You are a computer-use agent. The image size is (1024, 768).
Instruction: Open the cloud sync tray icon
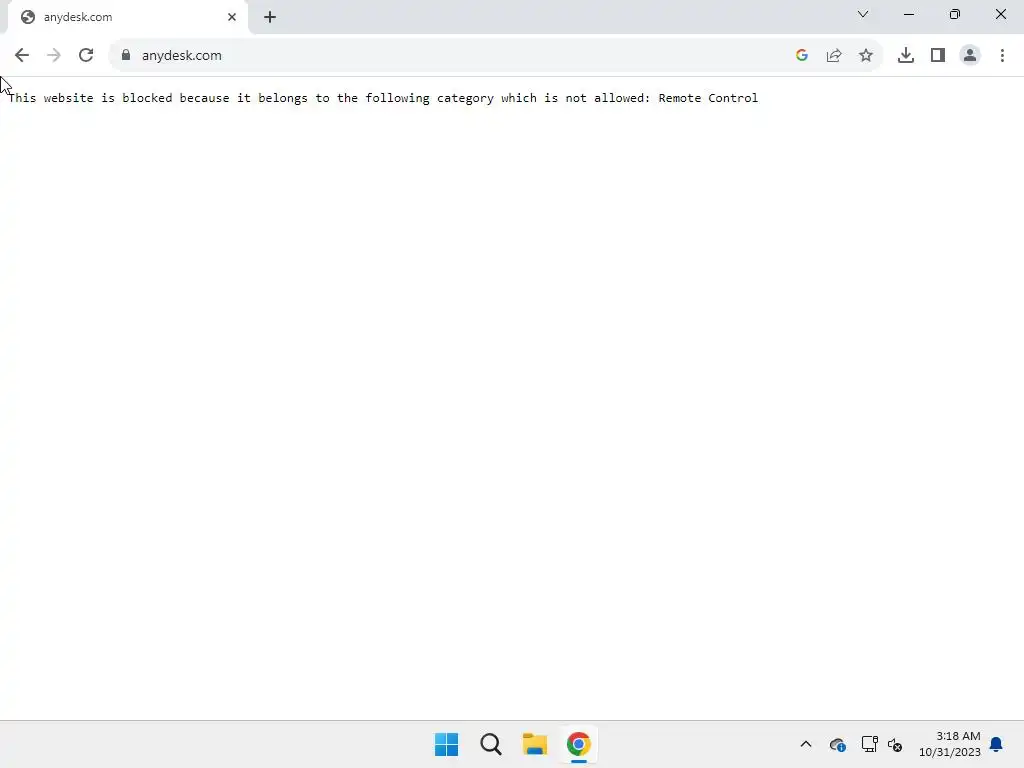(x=837, y=744)
